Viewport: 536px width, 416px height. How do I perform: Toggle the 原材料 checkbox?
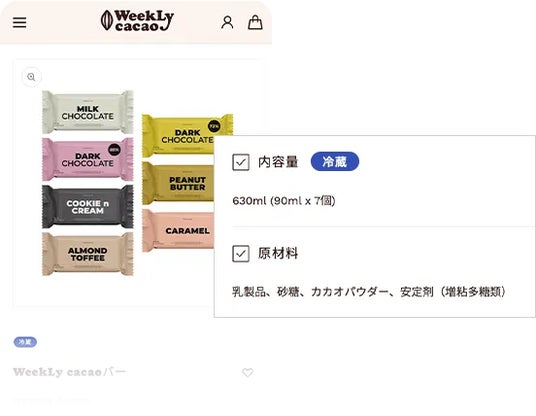click(241, 254)
